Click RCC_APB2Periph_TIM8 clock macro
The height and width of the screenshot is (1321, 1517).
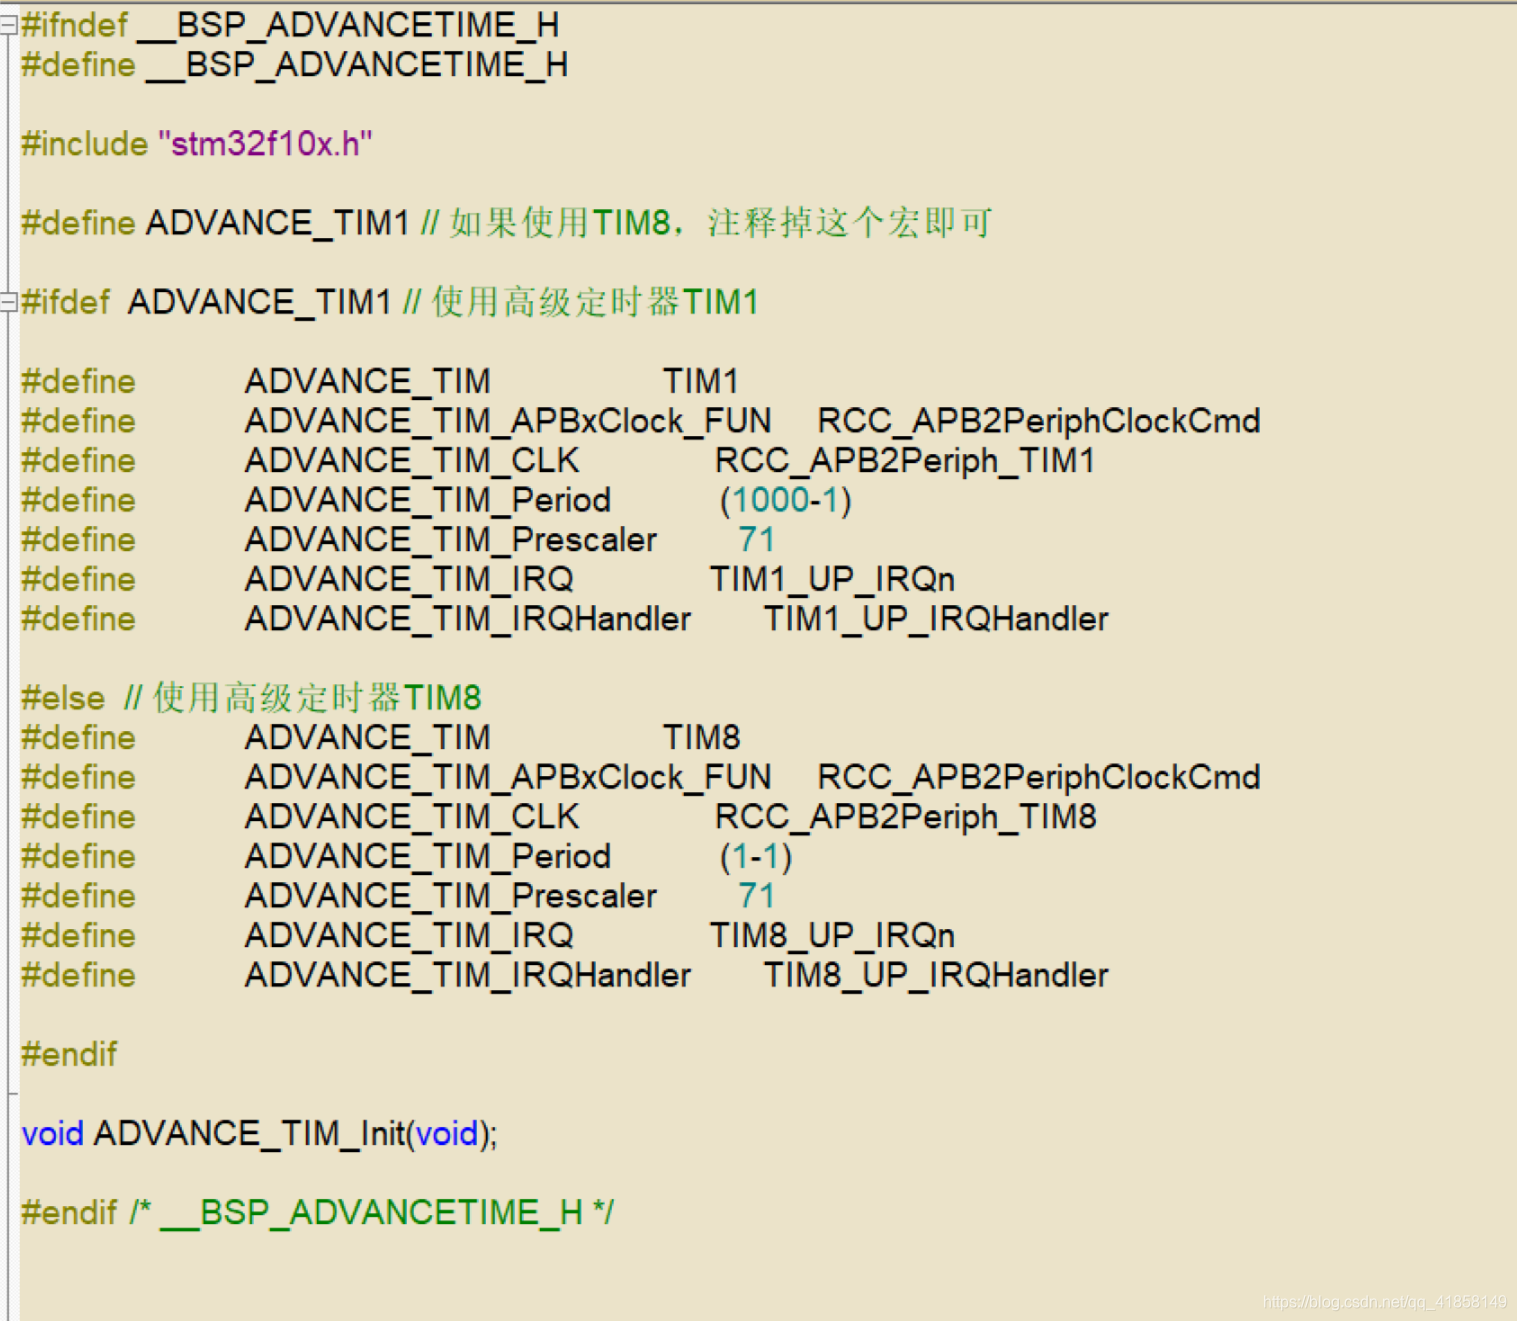906,817
